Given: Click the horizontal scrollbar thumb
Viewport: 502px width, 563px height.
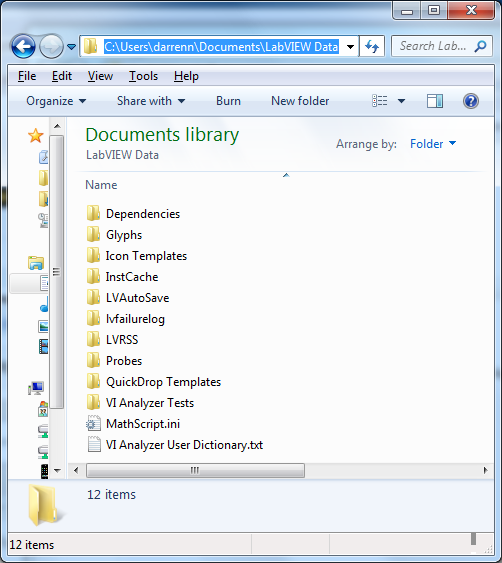Looking at the screenshot, I should pos(195,470).
